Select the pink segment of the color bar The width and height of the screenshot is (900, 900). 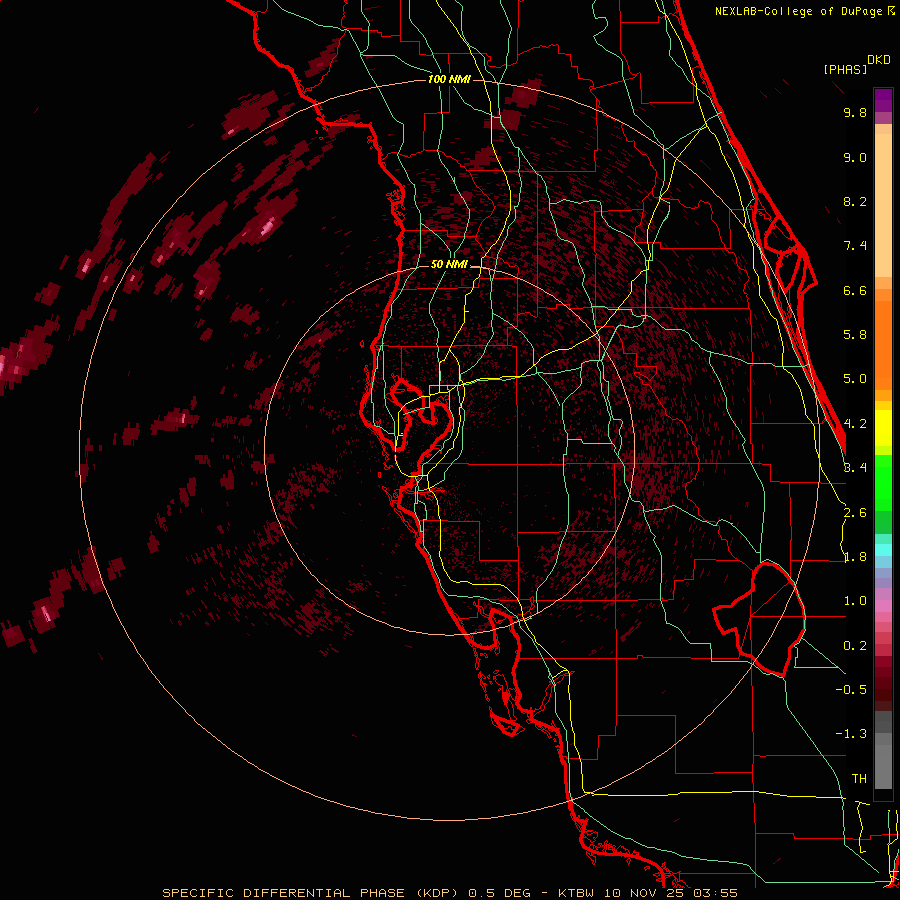pos(883,606)
